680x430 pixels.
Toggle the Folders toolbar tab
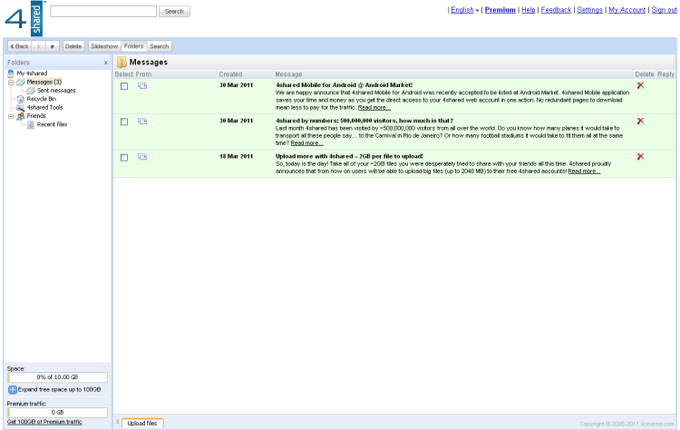[x=133, y=46]
